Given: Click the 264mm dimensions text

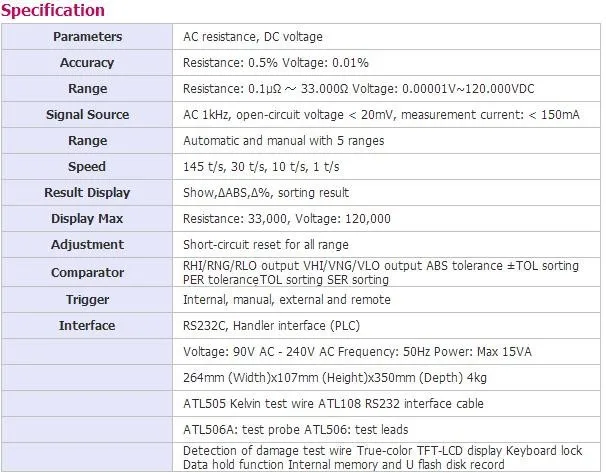Looking at the screenshot, I should pos(335,378).
